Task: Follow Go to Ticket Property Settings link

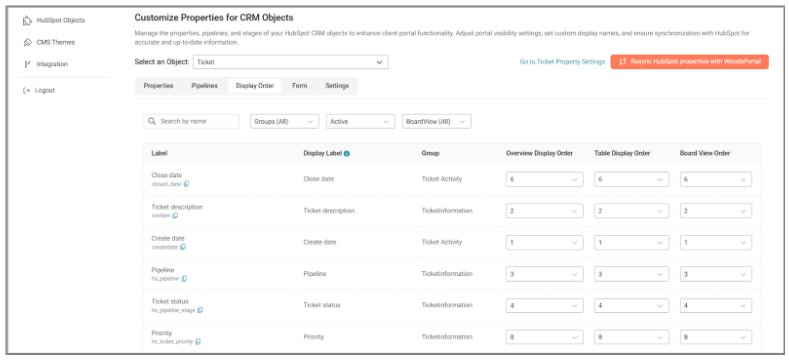Action: click(x=562, y=62)
